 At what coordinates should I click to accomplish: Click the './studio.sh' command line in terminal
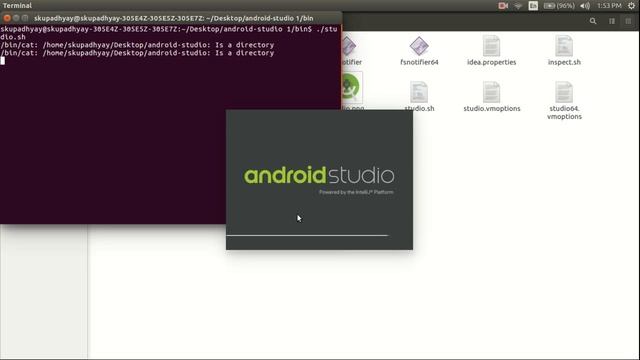point(169,33)
